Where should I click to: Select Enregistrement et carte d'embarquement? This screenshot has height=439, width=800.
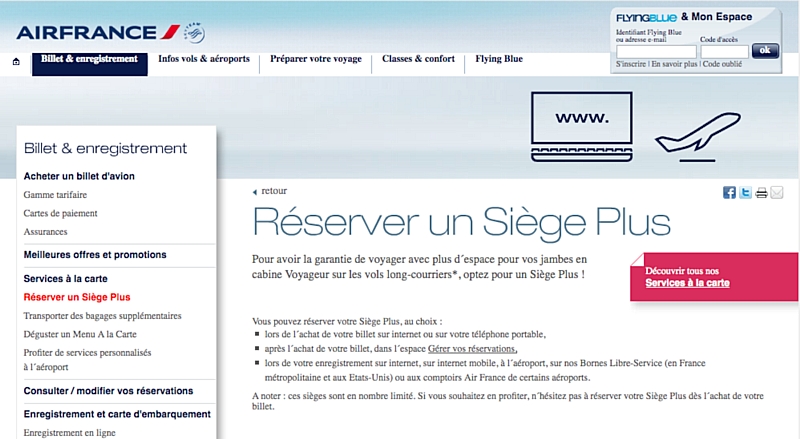pyautogui.click(x=117, y=414)
